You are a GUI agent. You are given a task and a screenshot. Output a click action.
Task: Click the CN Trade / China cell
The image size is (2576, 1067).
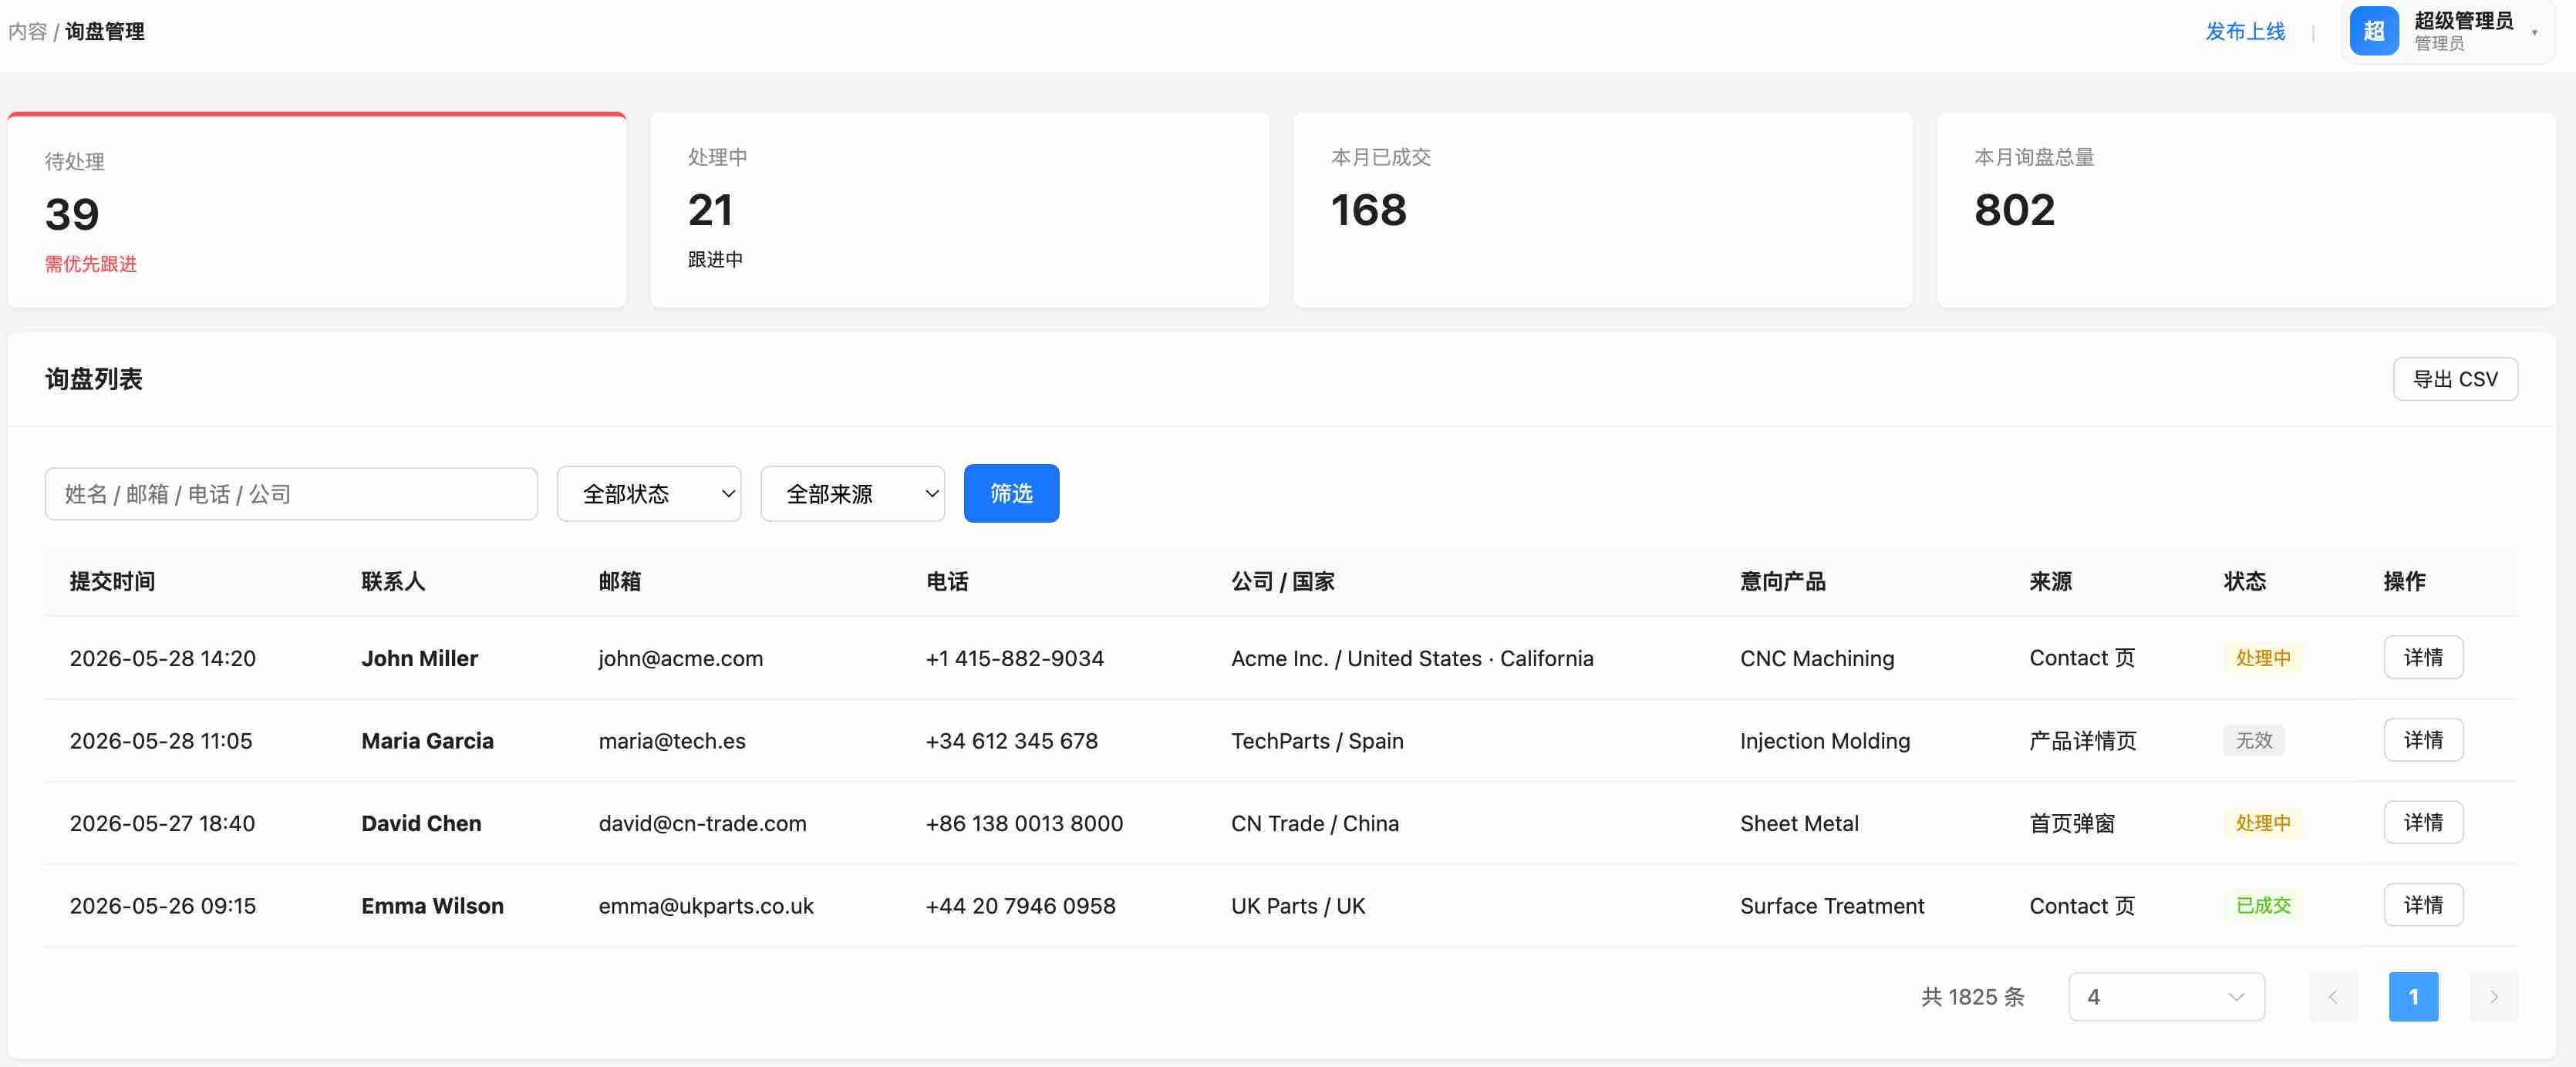(1315, 824)
